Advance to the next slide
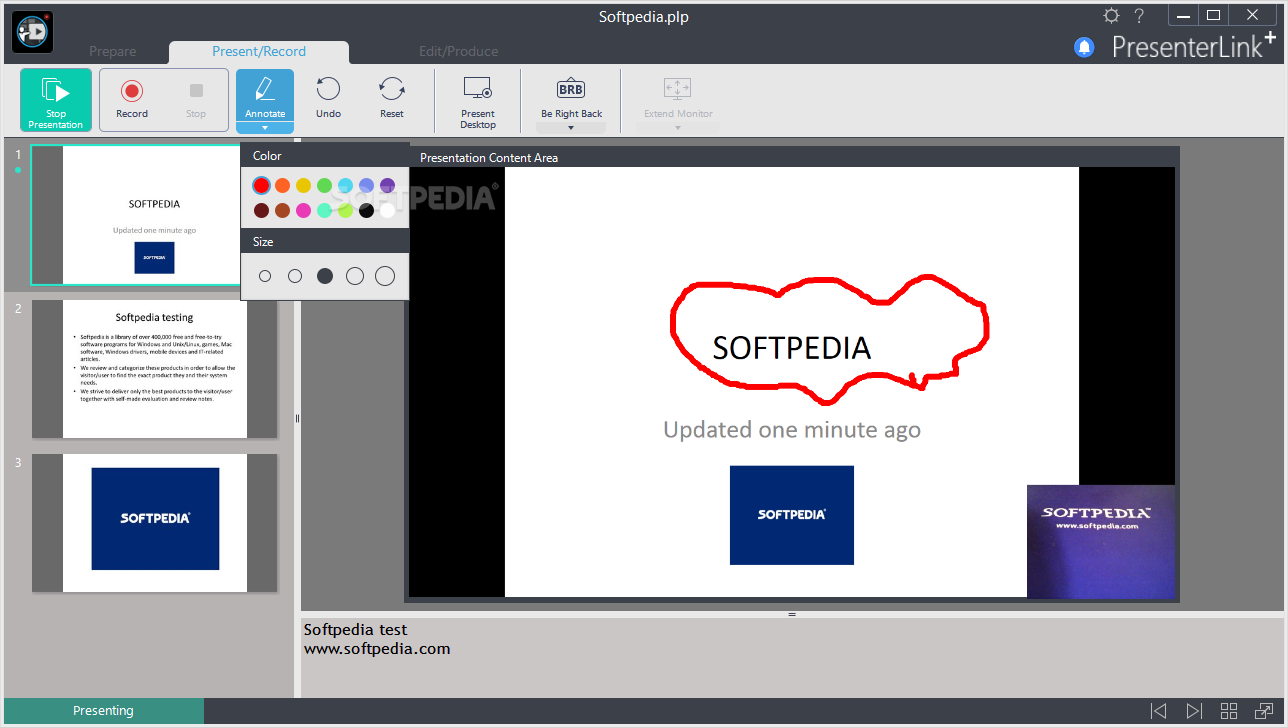The height and width of the screenshot is (728, 1288). (x=1194, y=711)
